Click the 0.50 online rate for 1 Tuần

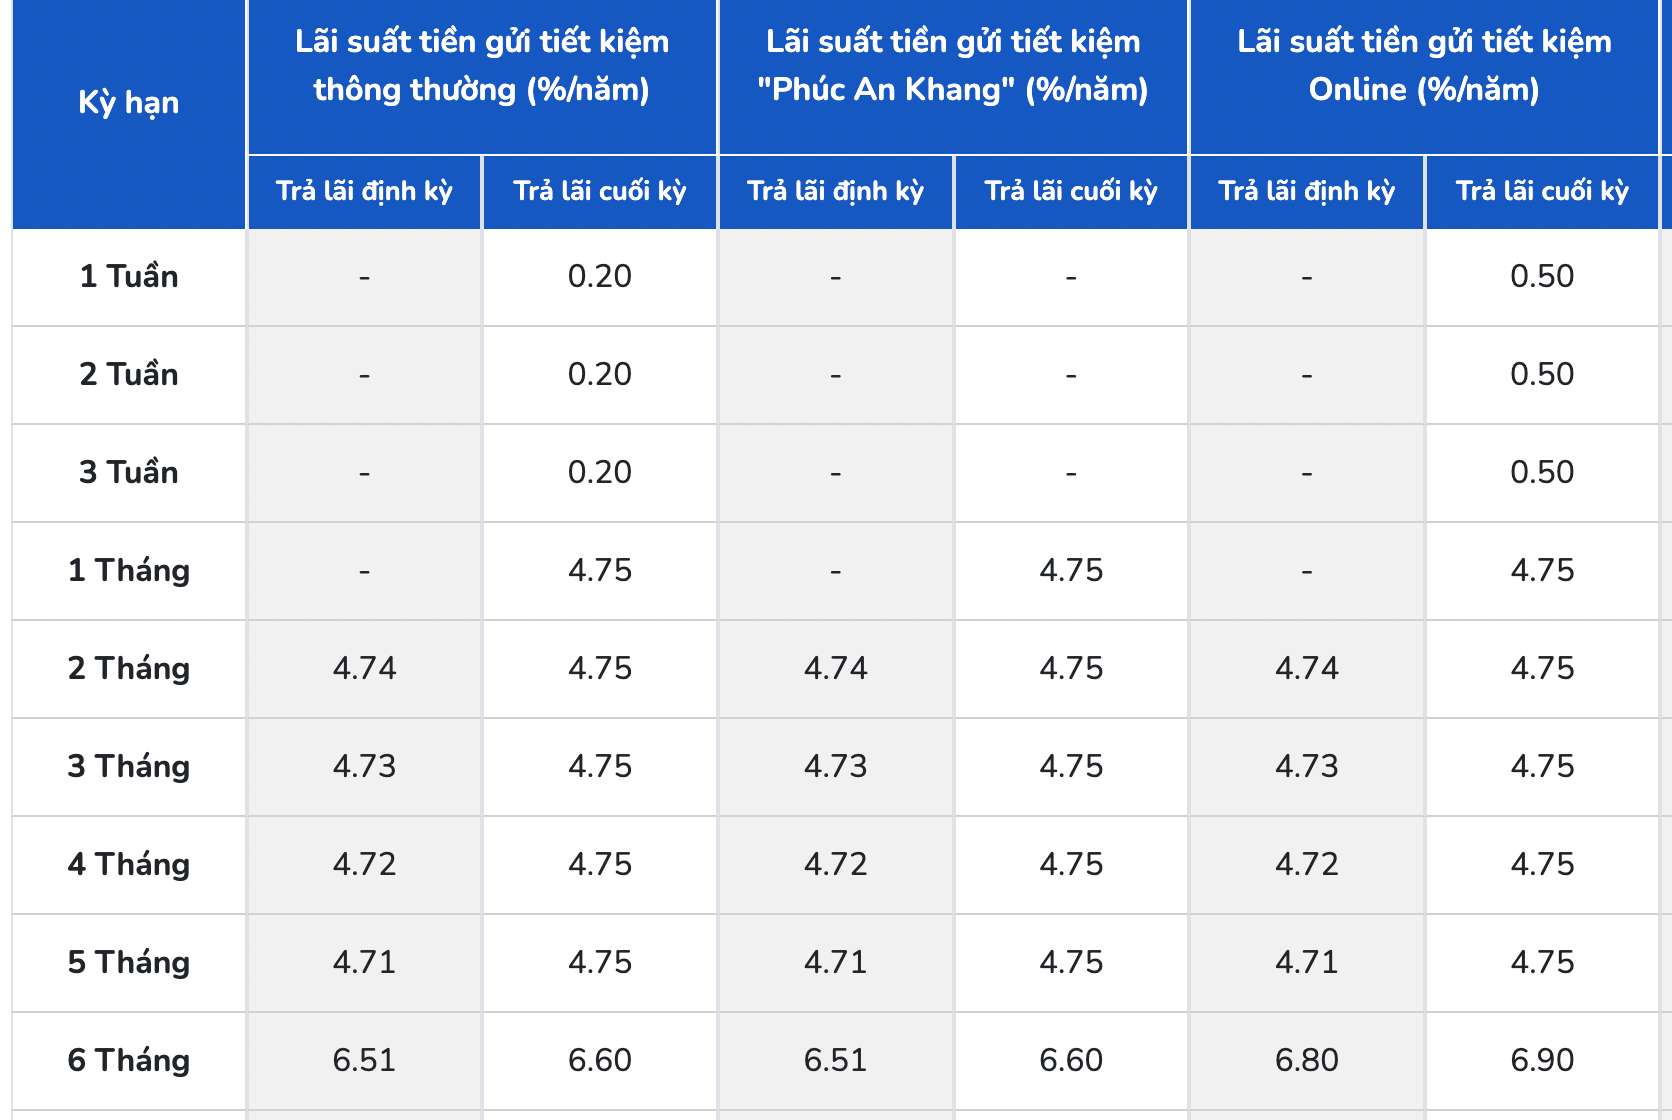pos(1542,276)
